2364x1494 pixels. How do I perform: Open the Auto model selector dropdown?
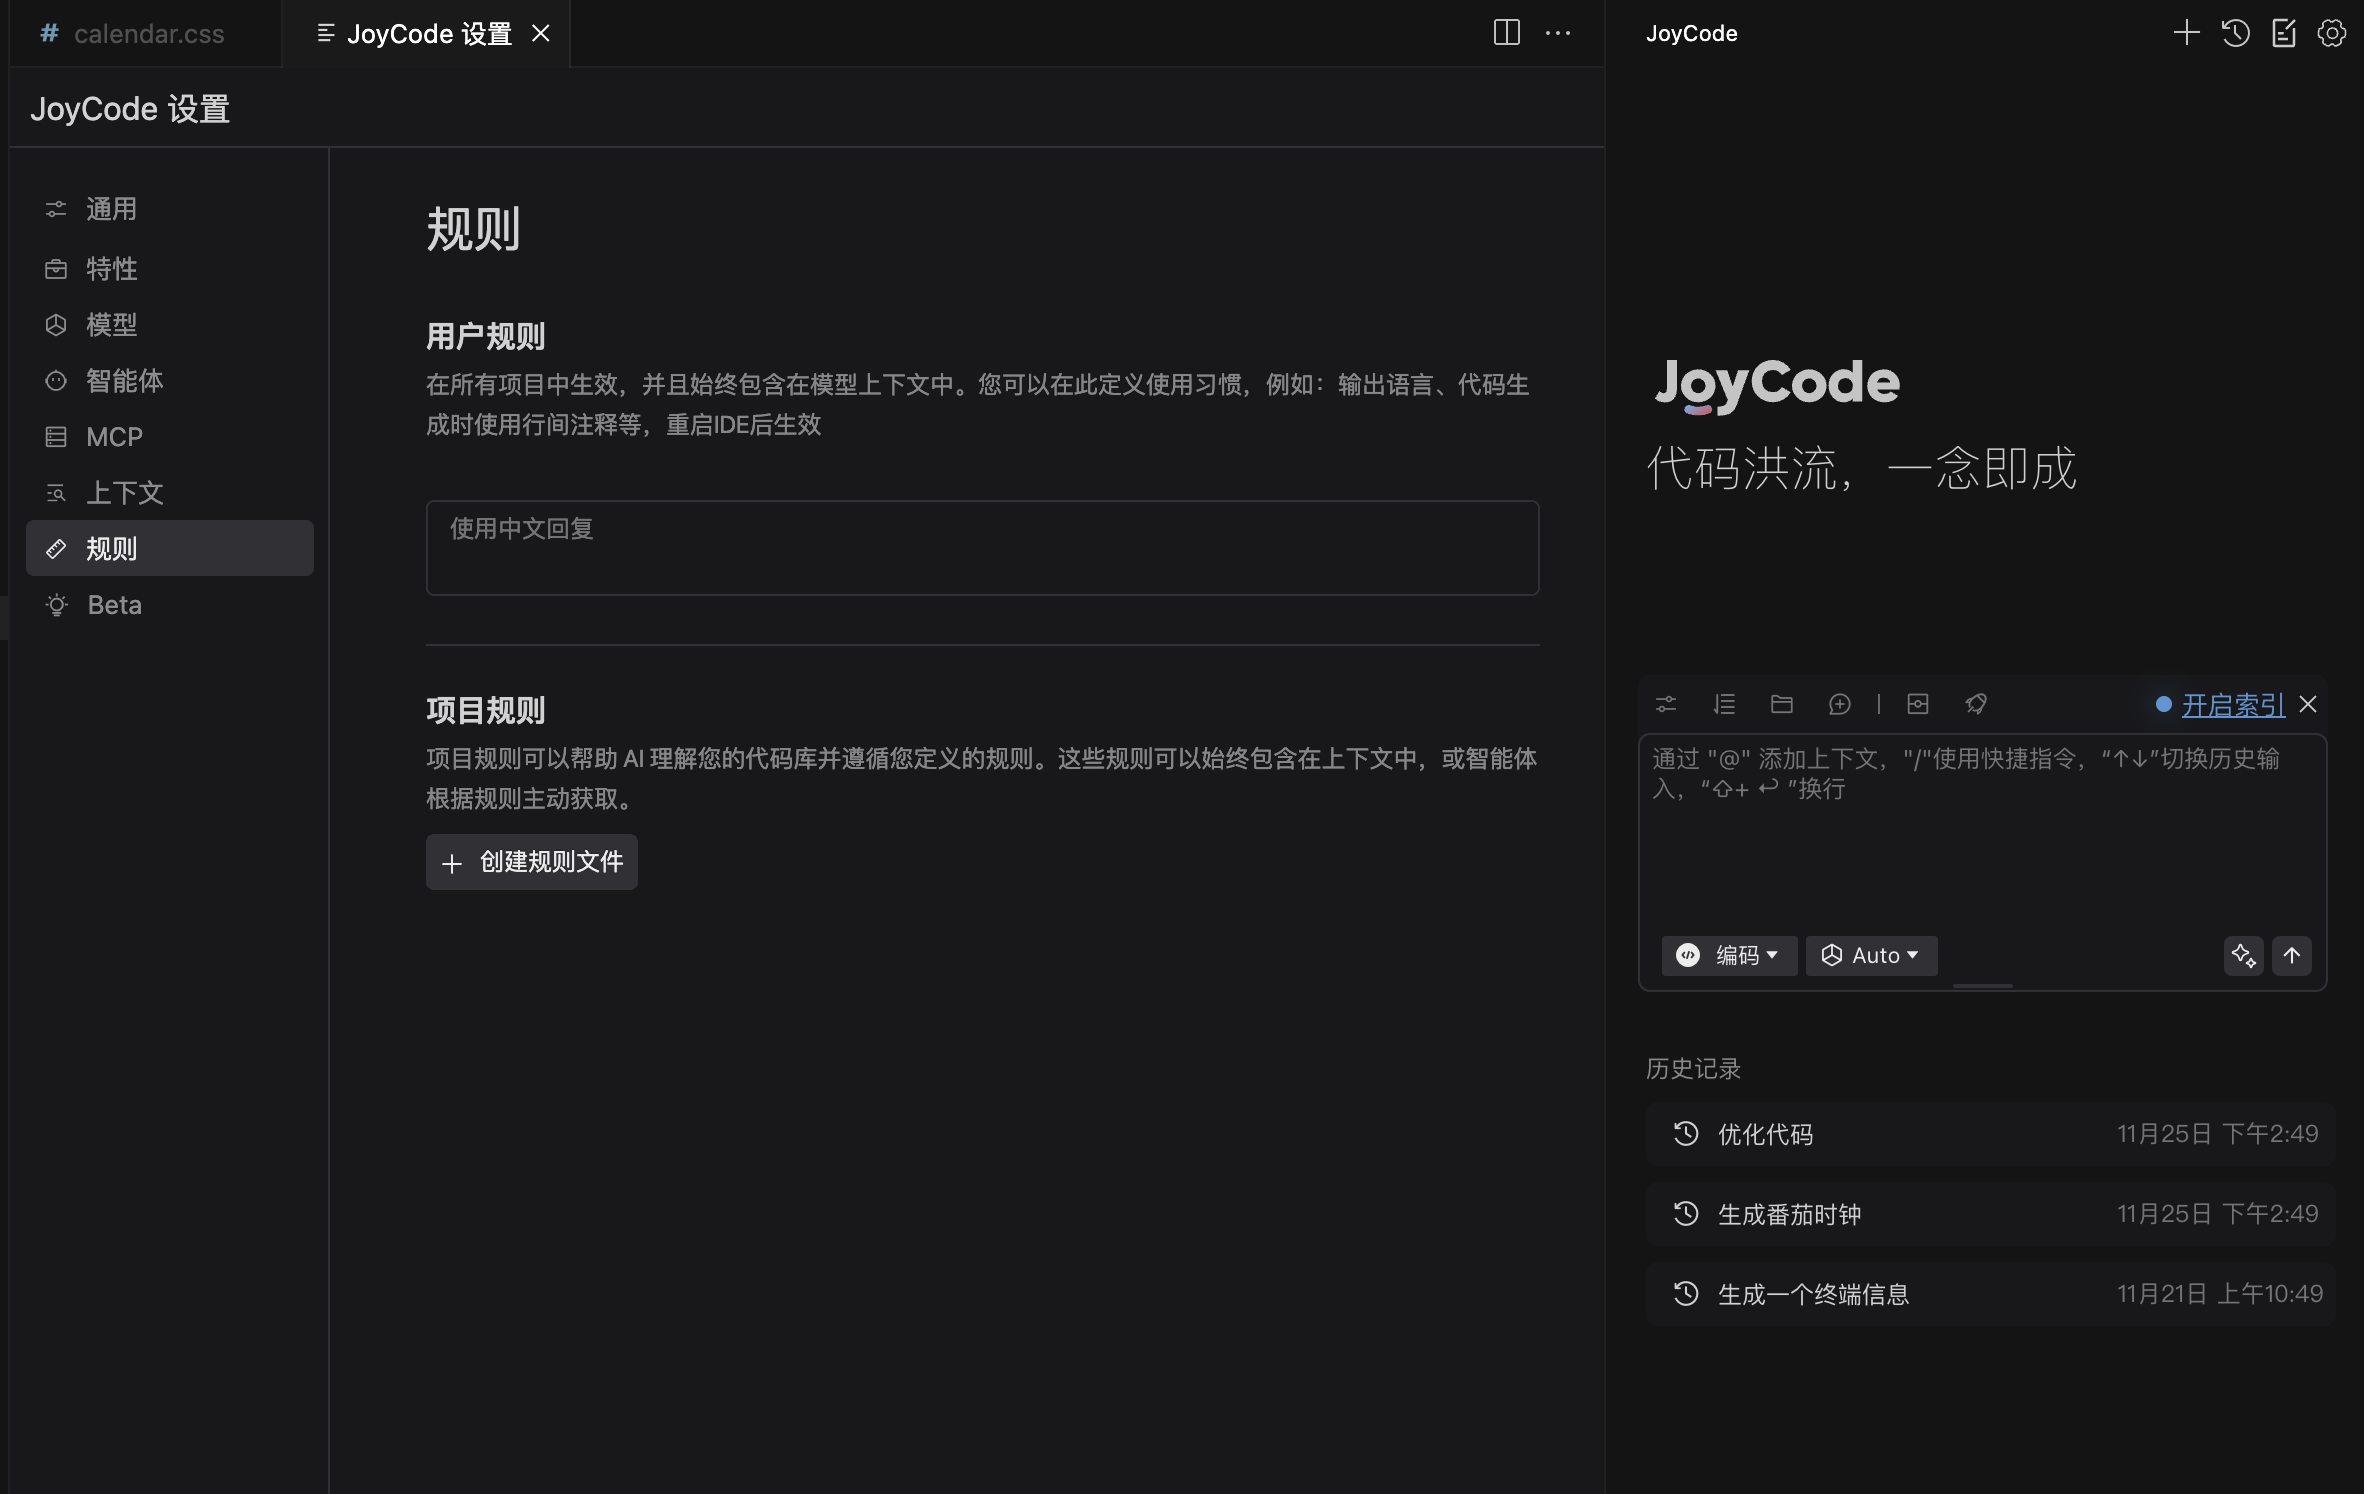coord(1870,955)
